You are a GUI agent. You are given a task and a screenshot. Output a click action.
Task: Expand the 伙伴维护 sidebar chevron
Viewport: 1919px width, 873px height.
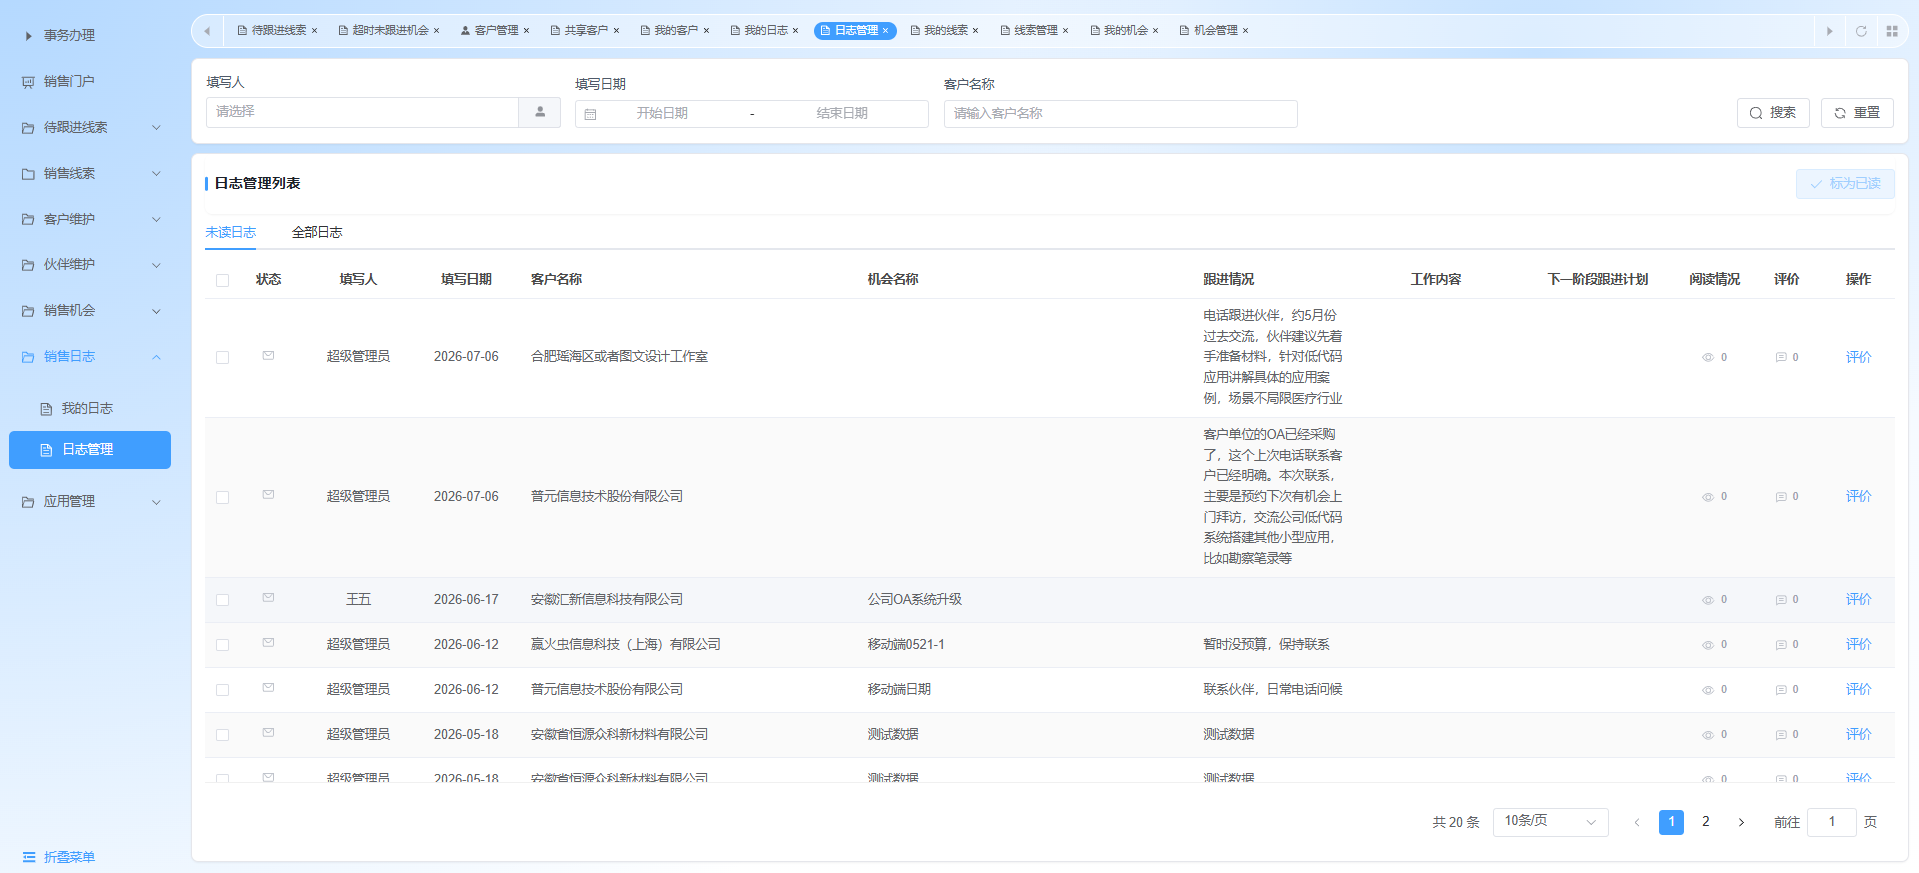tap(156, 265)
